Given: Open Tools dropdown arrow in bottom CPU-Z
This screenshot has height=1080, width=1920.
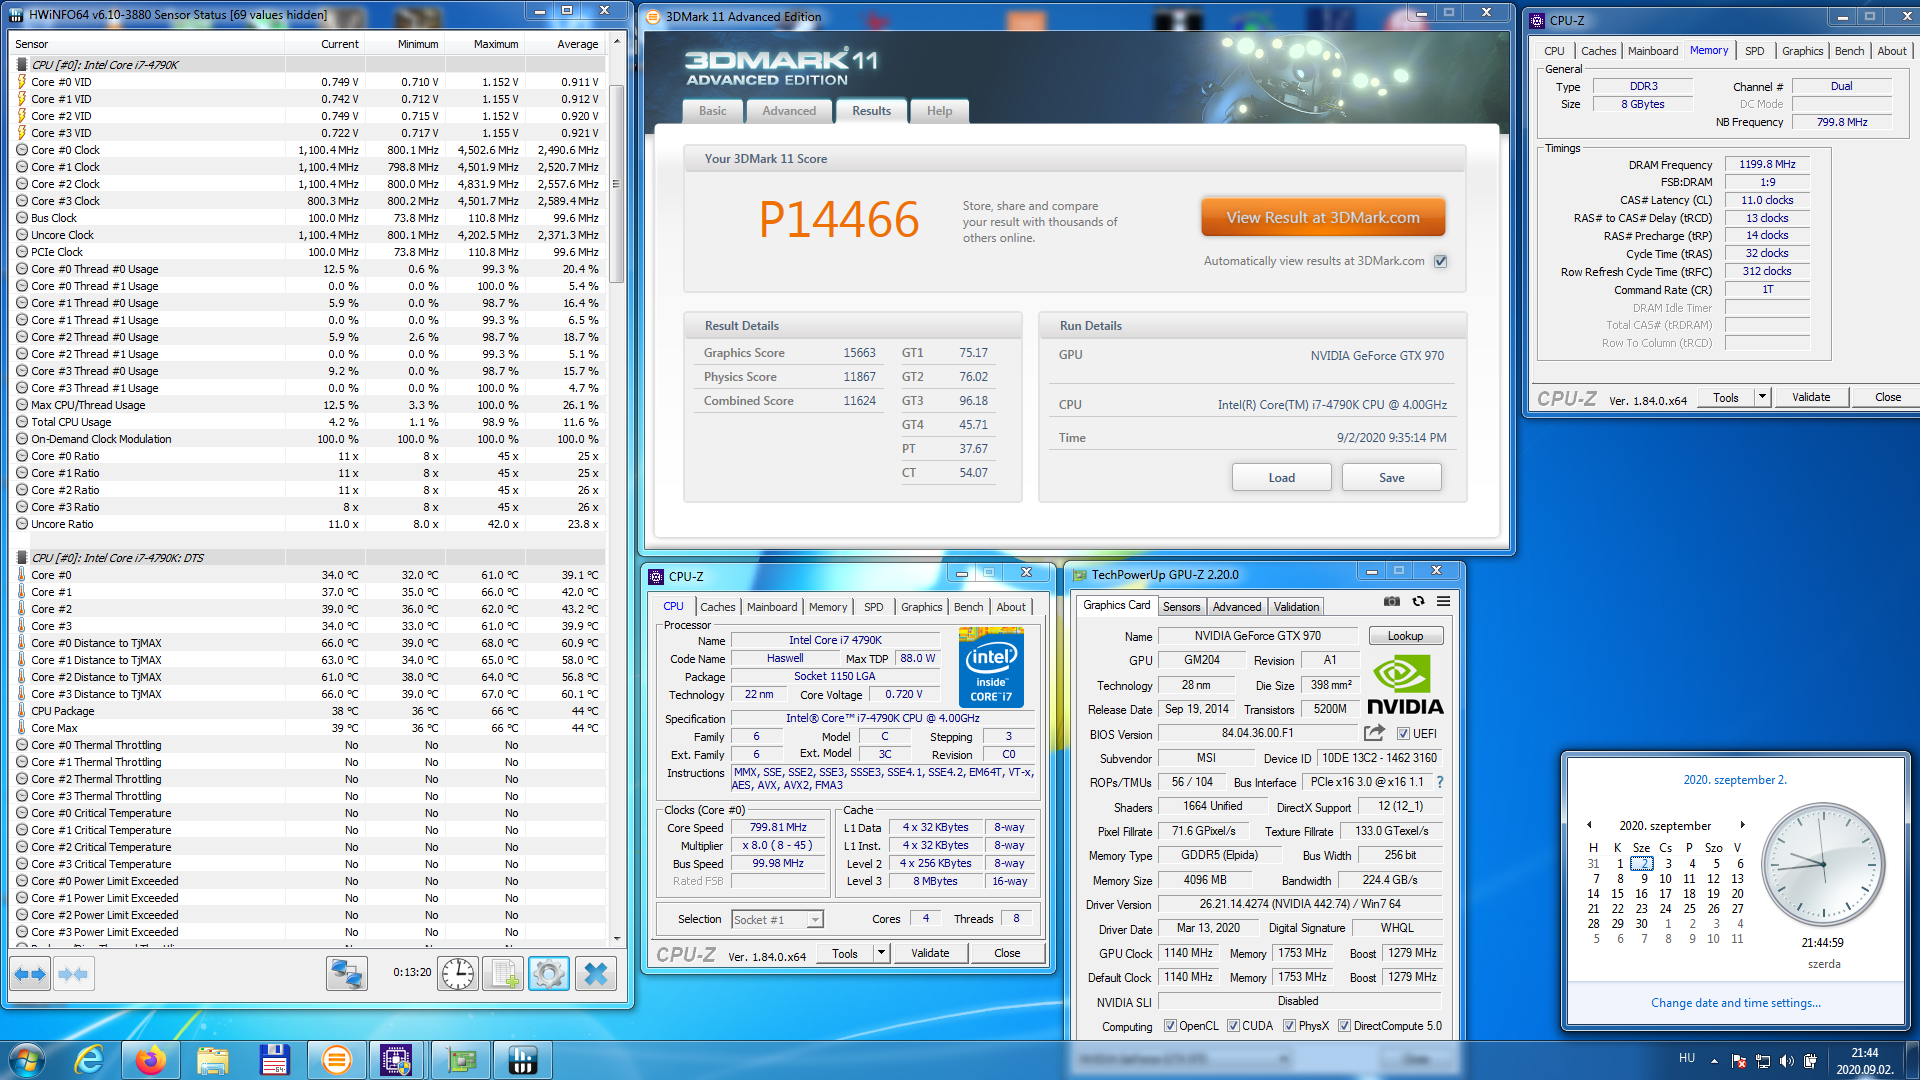Looking at the screenshot, I should click(x=881, y=953).
